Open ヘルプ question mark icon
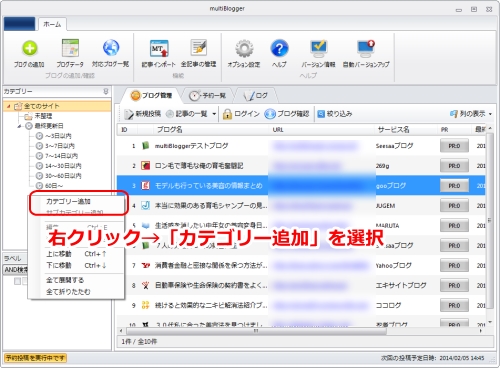Screen dimensions: 500x368 point(279,48)
